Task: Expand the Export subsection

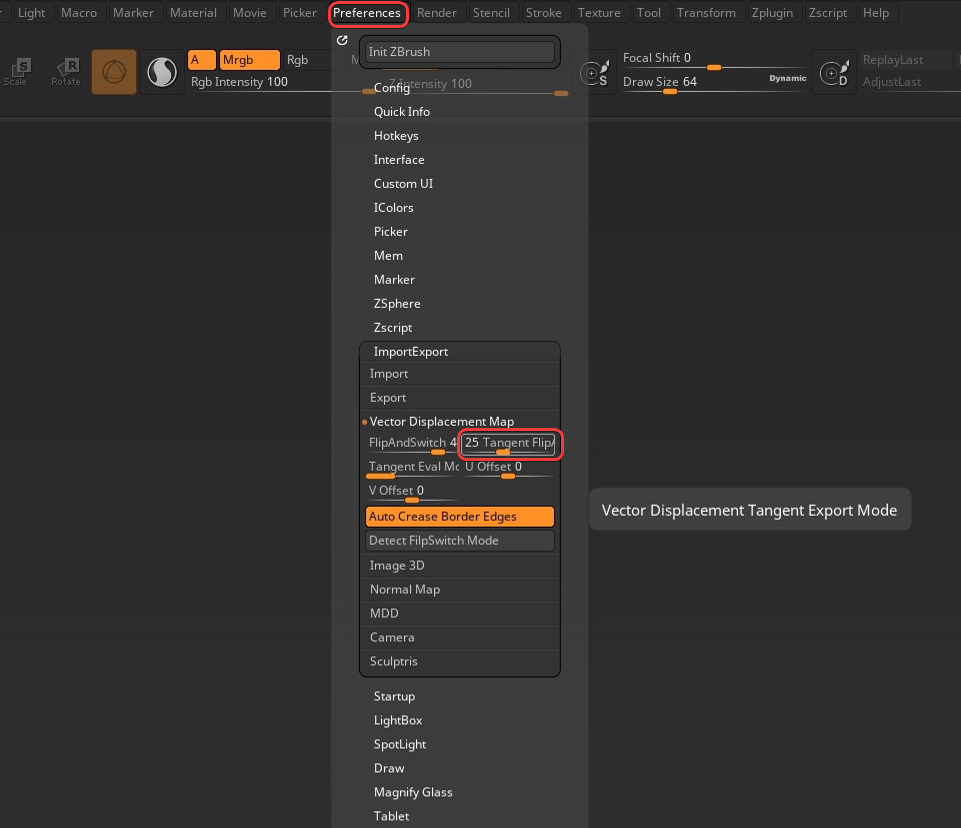Action: (x=387, y=398)
